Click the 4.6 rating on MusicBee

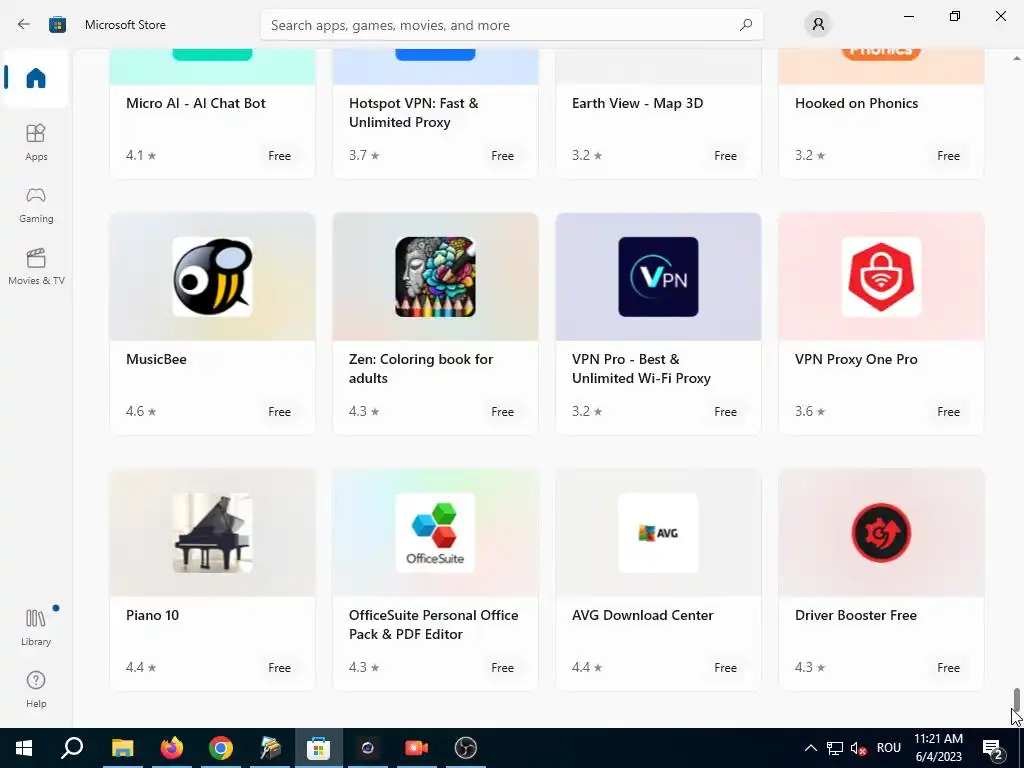pos(141,411)
